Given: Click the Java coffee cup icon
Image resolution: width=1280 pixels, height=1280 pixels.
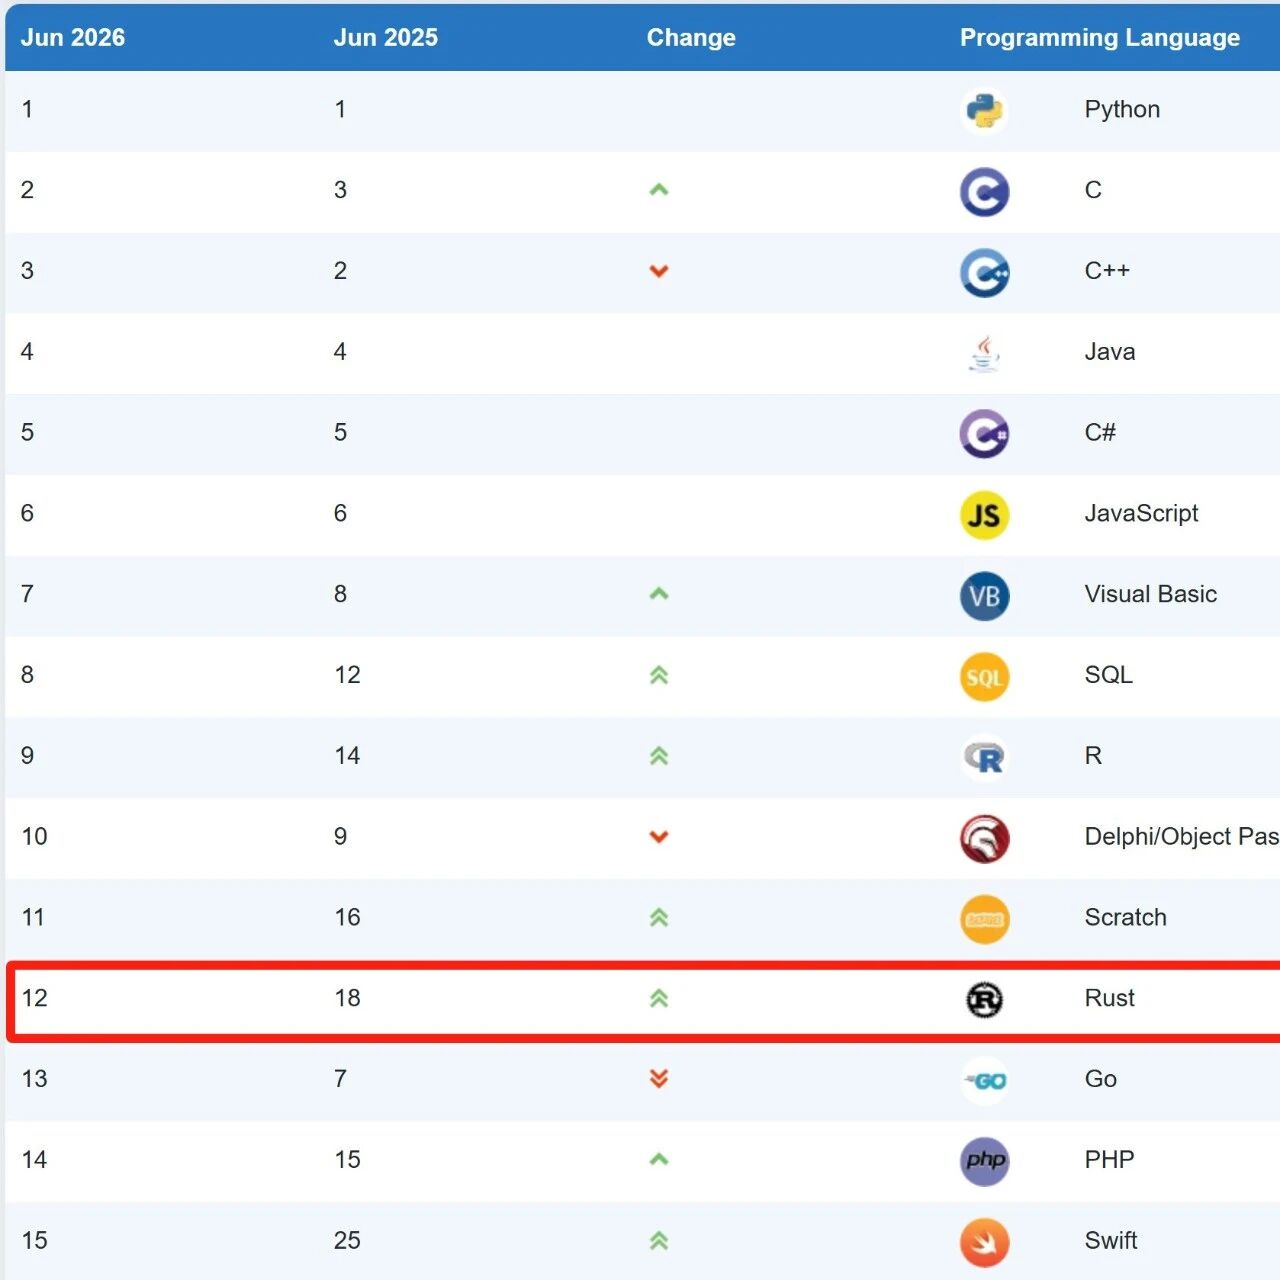Looking at the screenshot, I should click(x=984, y=353).
